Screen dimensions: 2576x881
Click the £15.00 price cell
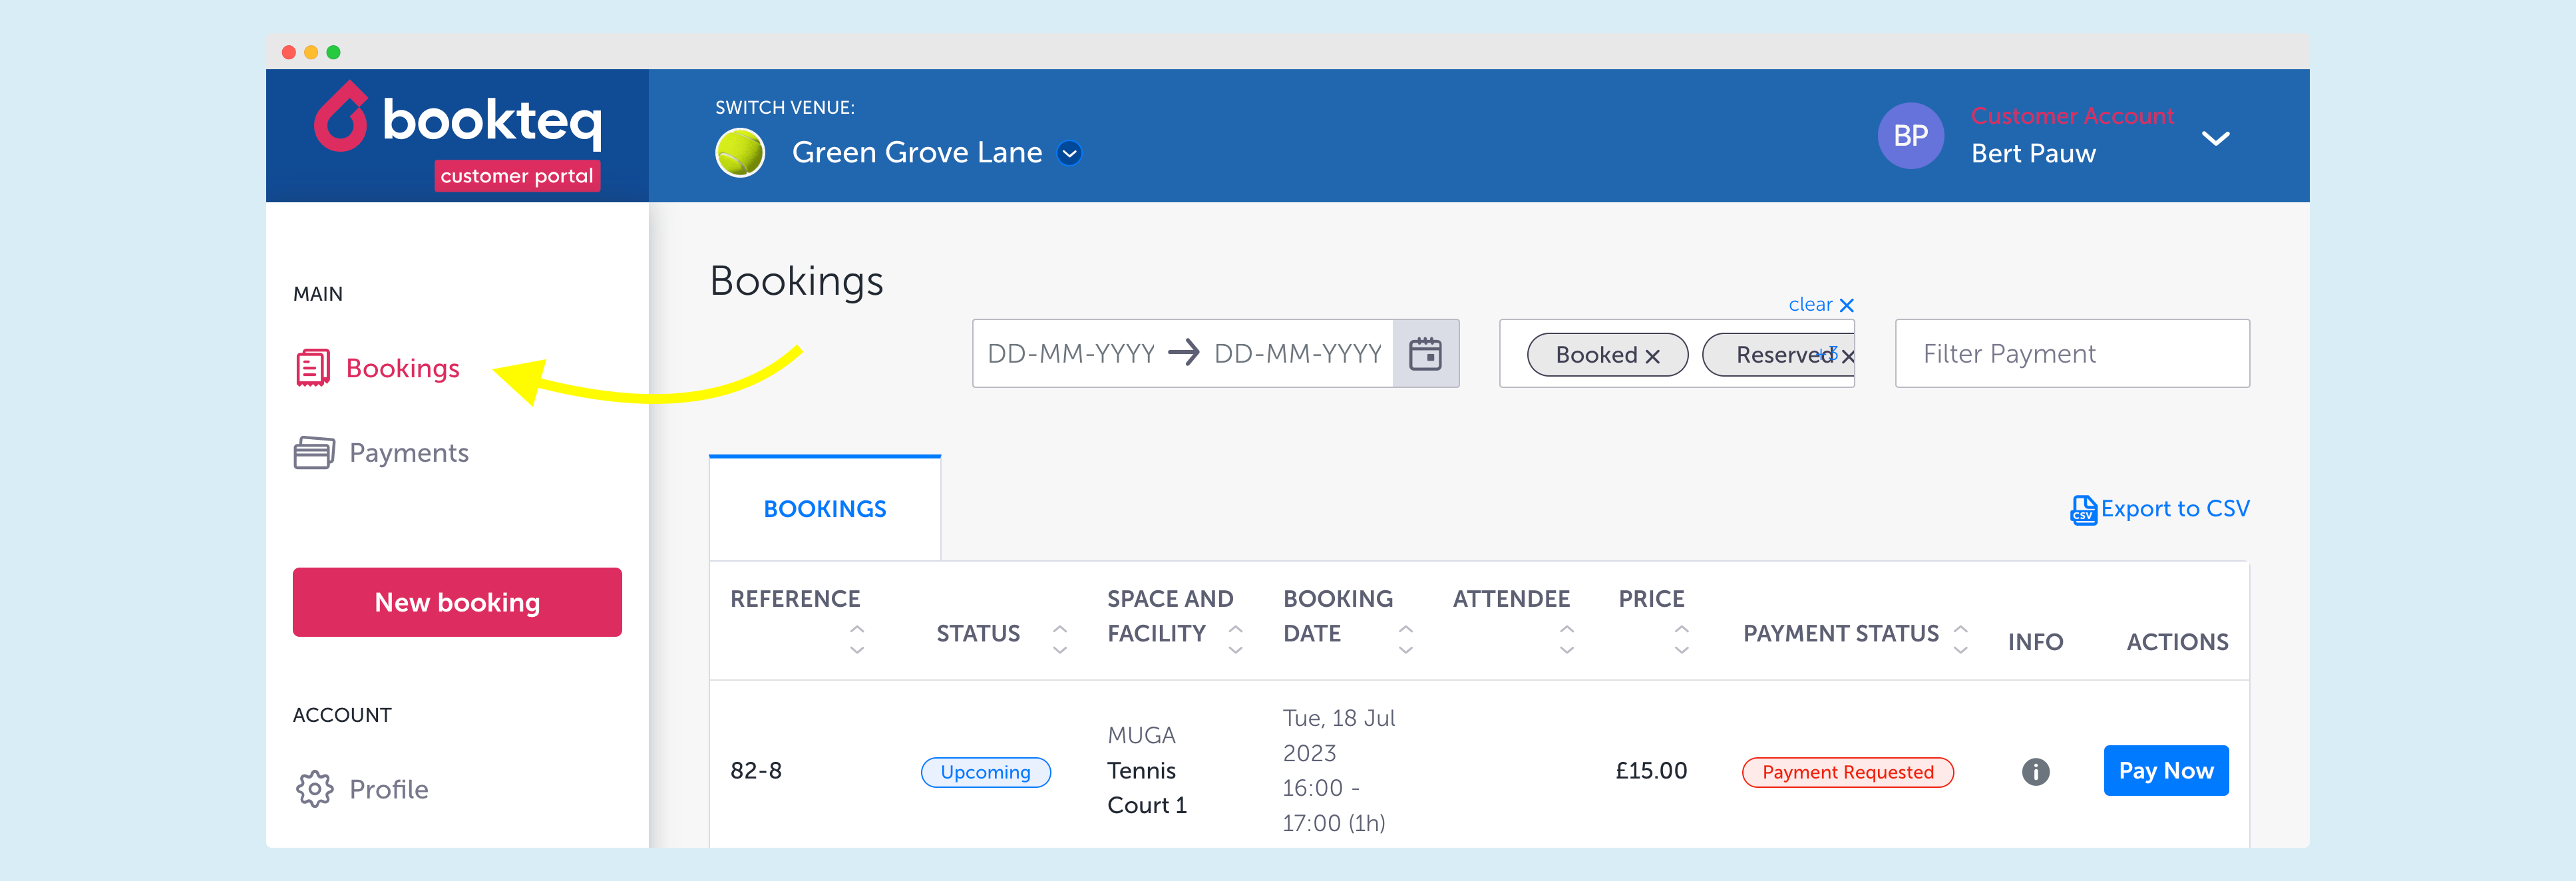click(1651, 771)
